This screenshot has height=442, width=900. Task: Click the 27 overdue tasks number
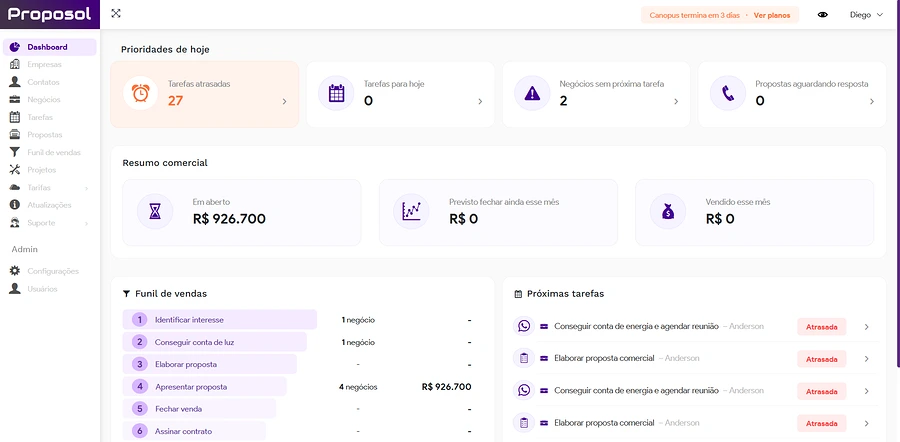[x=175, y=100]
